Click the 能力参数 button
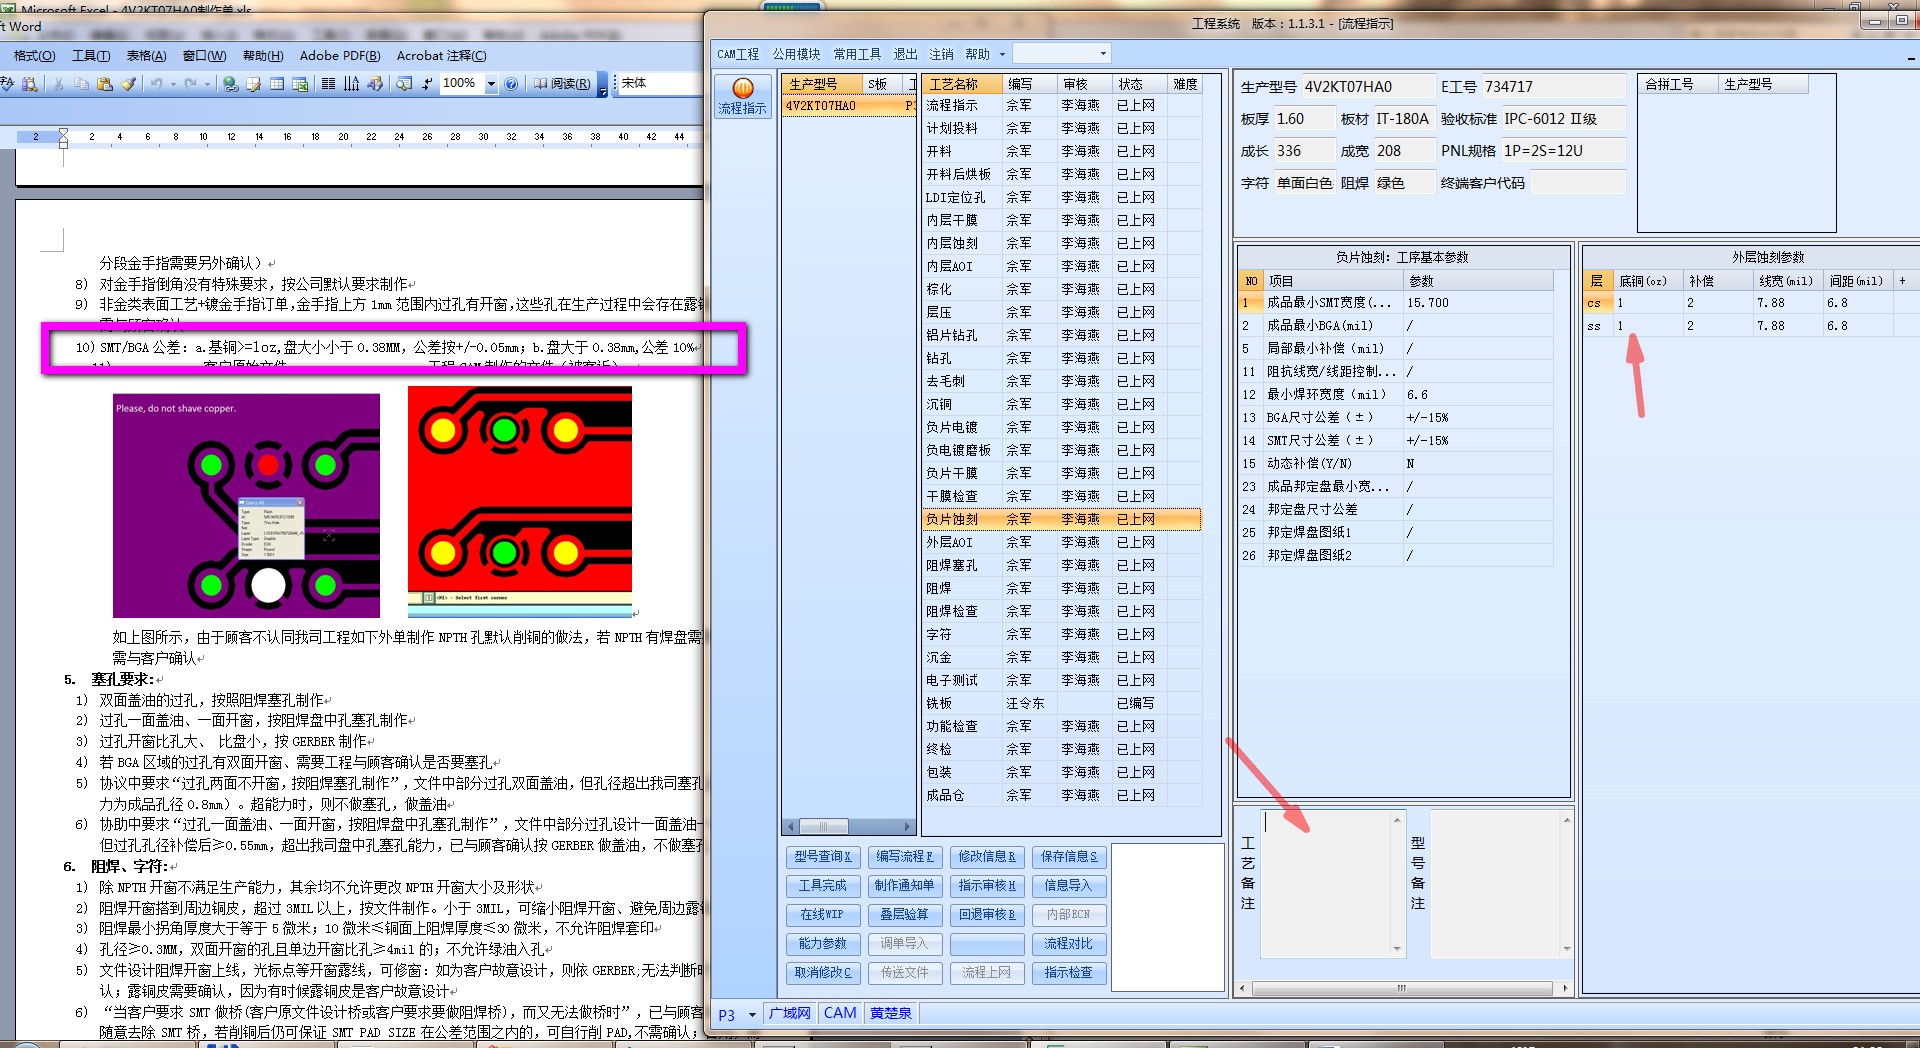 click(x=823, y=943)
